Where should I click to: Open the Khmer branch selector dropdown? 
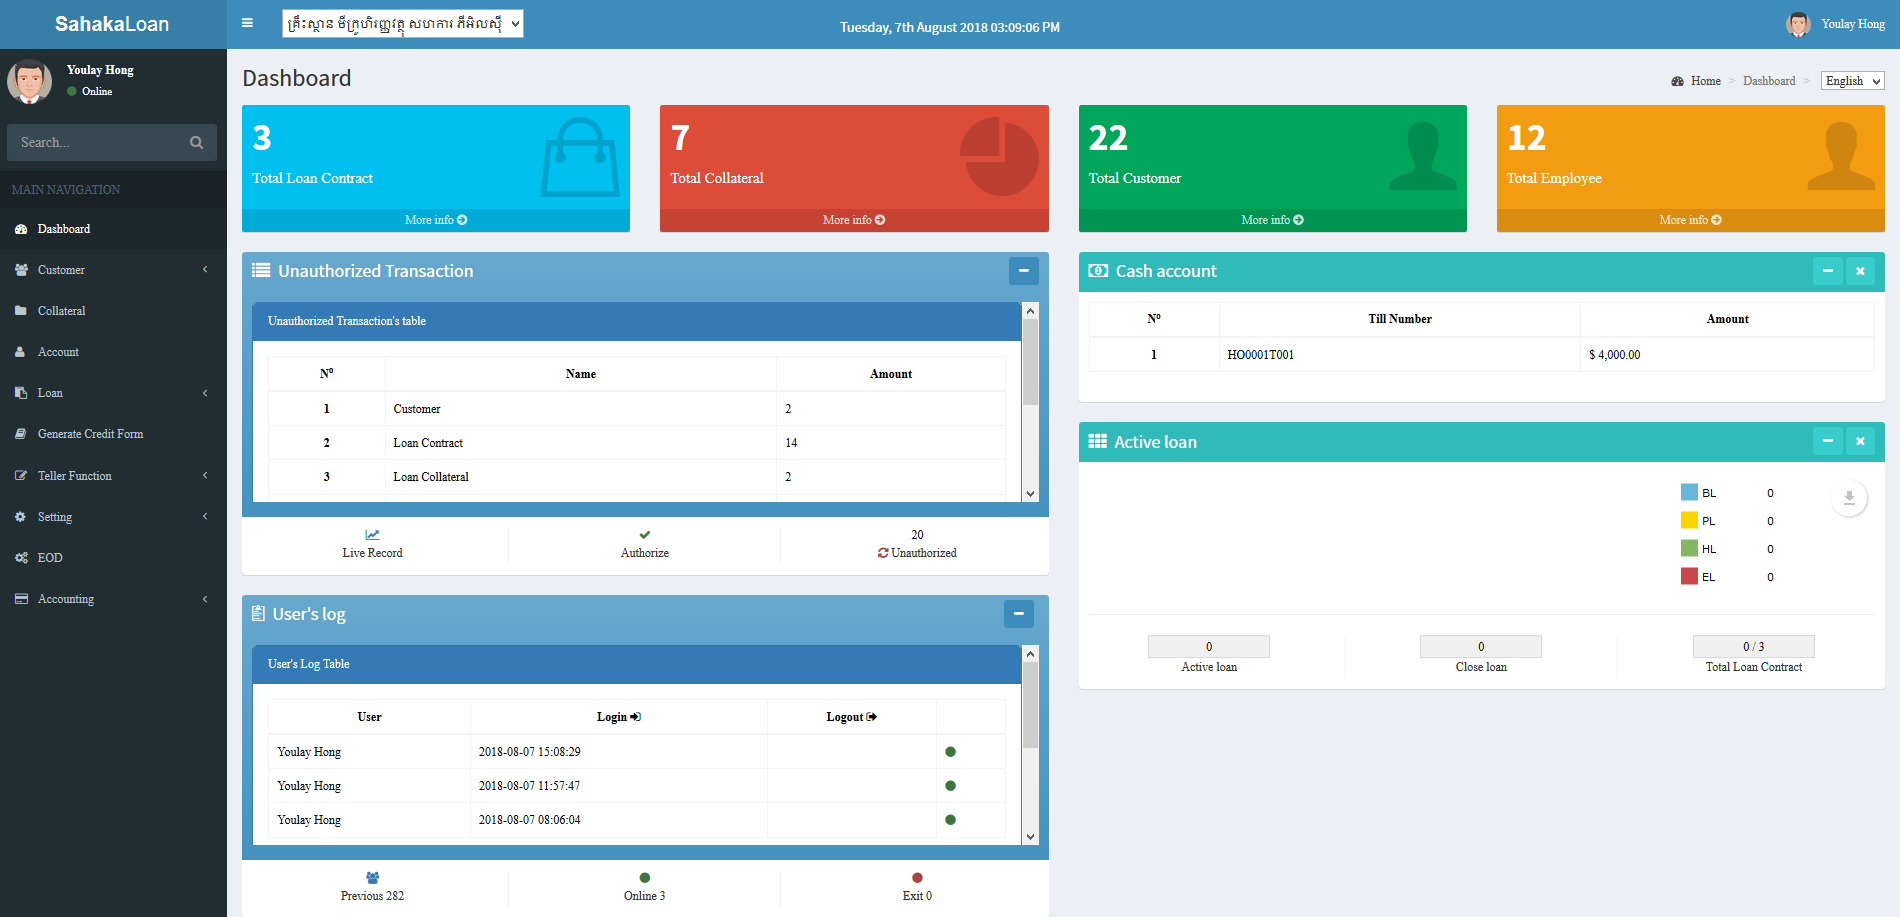click(402, 24)
